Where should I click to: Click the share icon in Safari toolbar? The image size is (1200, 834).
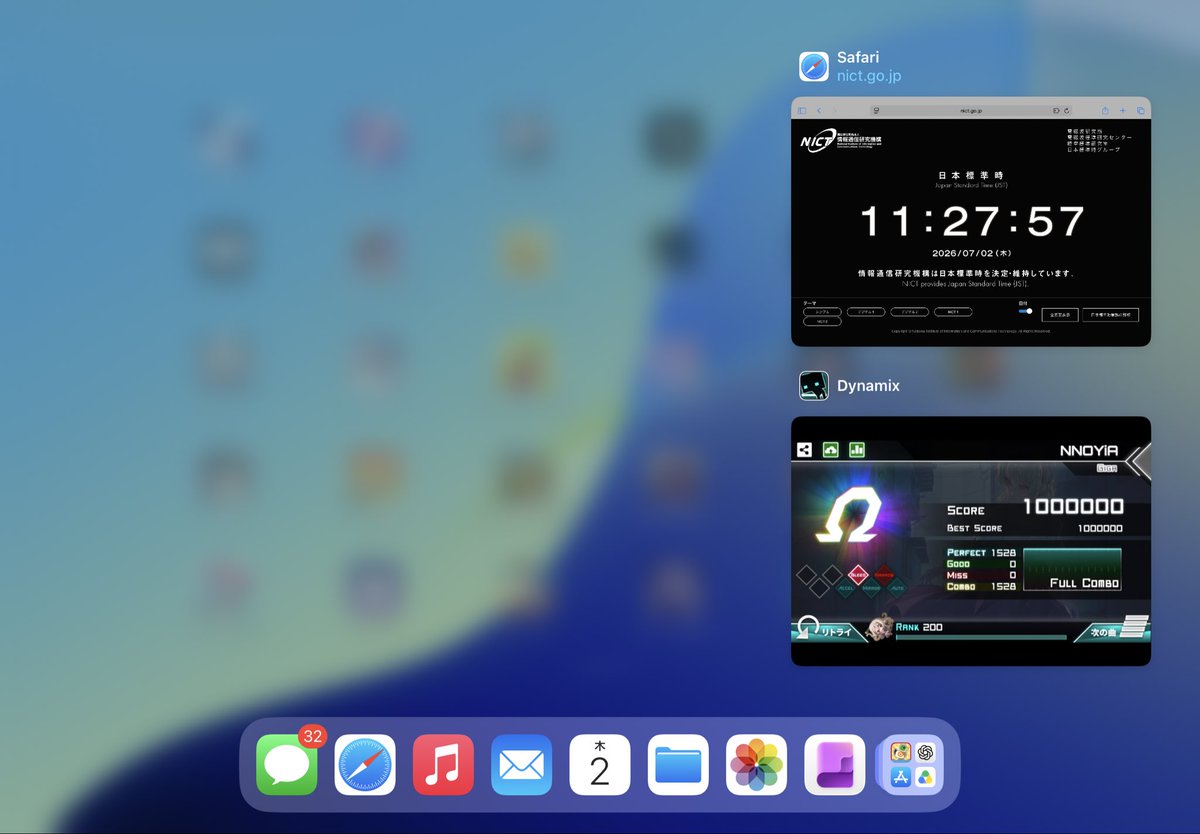coord(1105,110)
